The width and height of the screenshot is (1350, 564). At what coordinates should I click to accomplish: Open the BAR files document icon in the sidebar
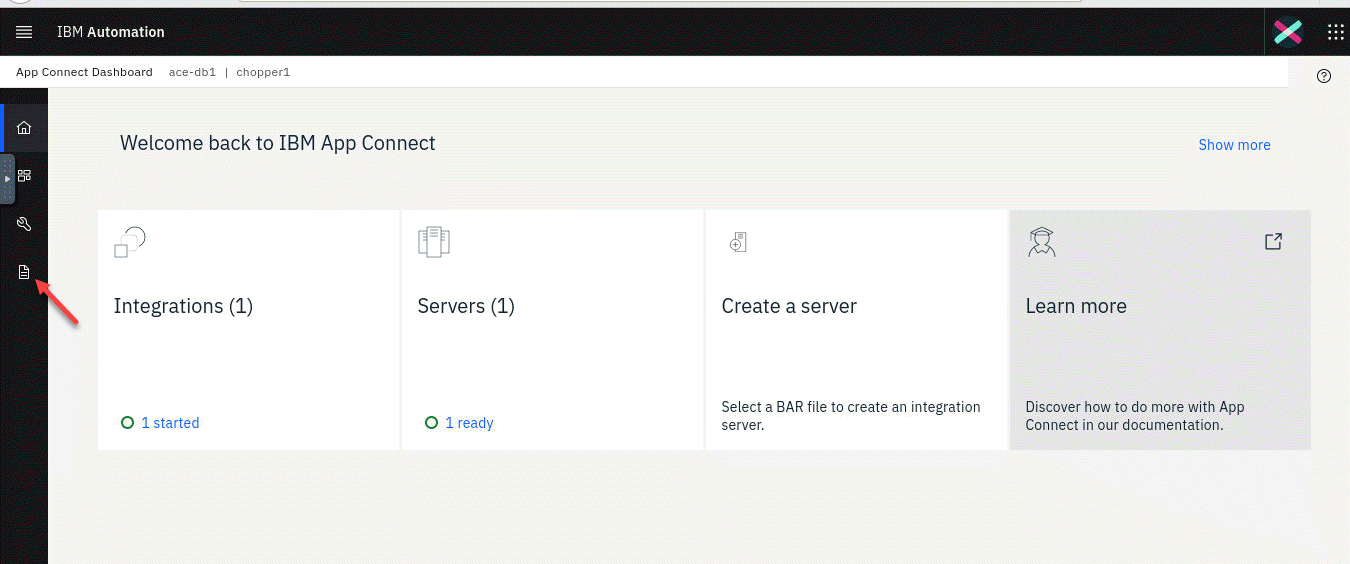[x=24, y=272]
